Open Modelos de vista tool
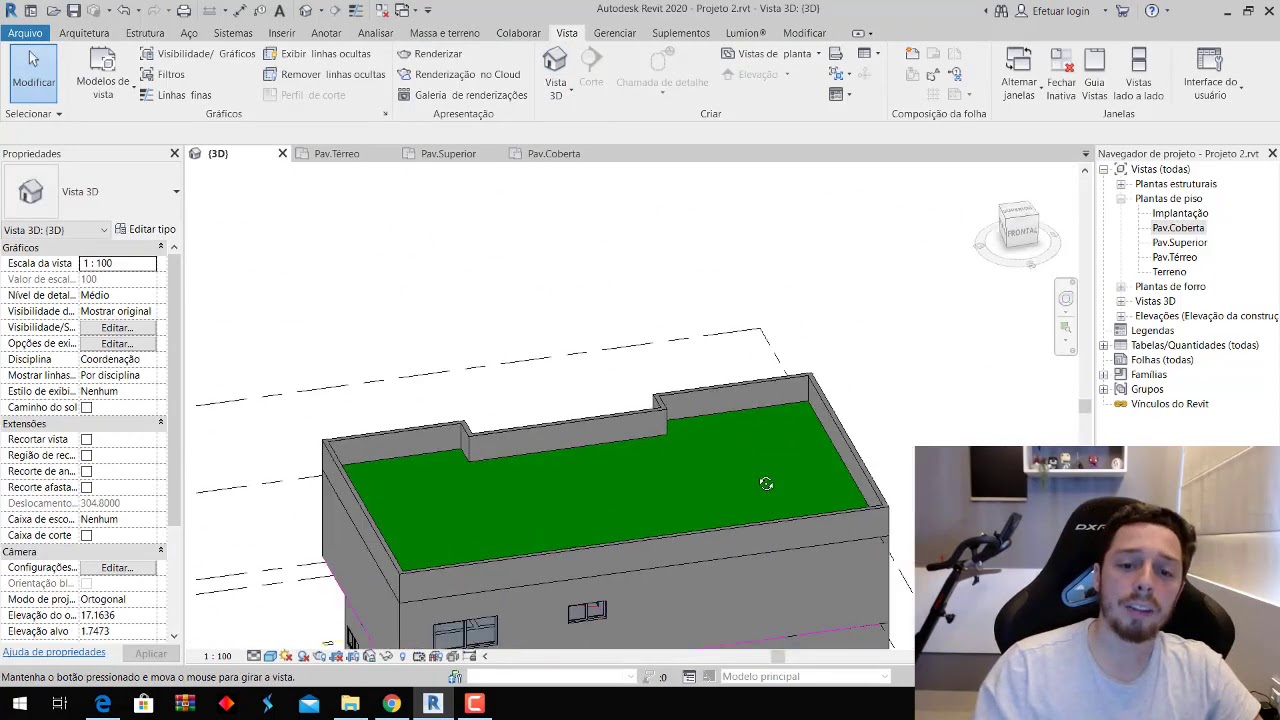Viewport: 1280px width, 720px height. 103,73
